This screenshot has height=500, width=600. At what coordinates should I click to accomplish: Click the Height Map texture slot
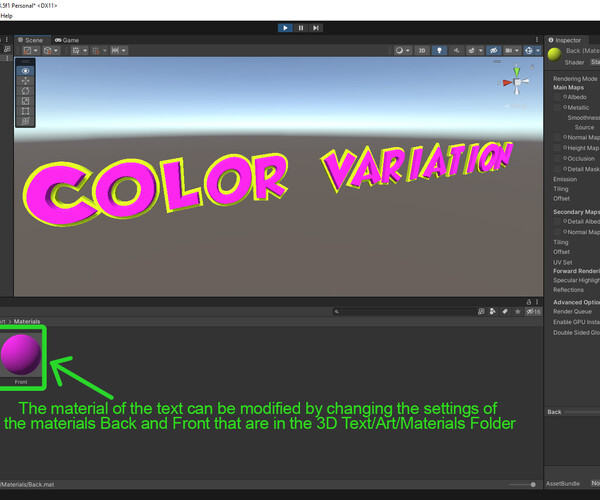pos(557,148)
